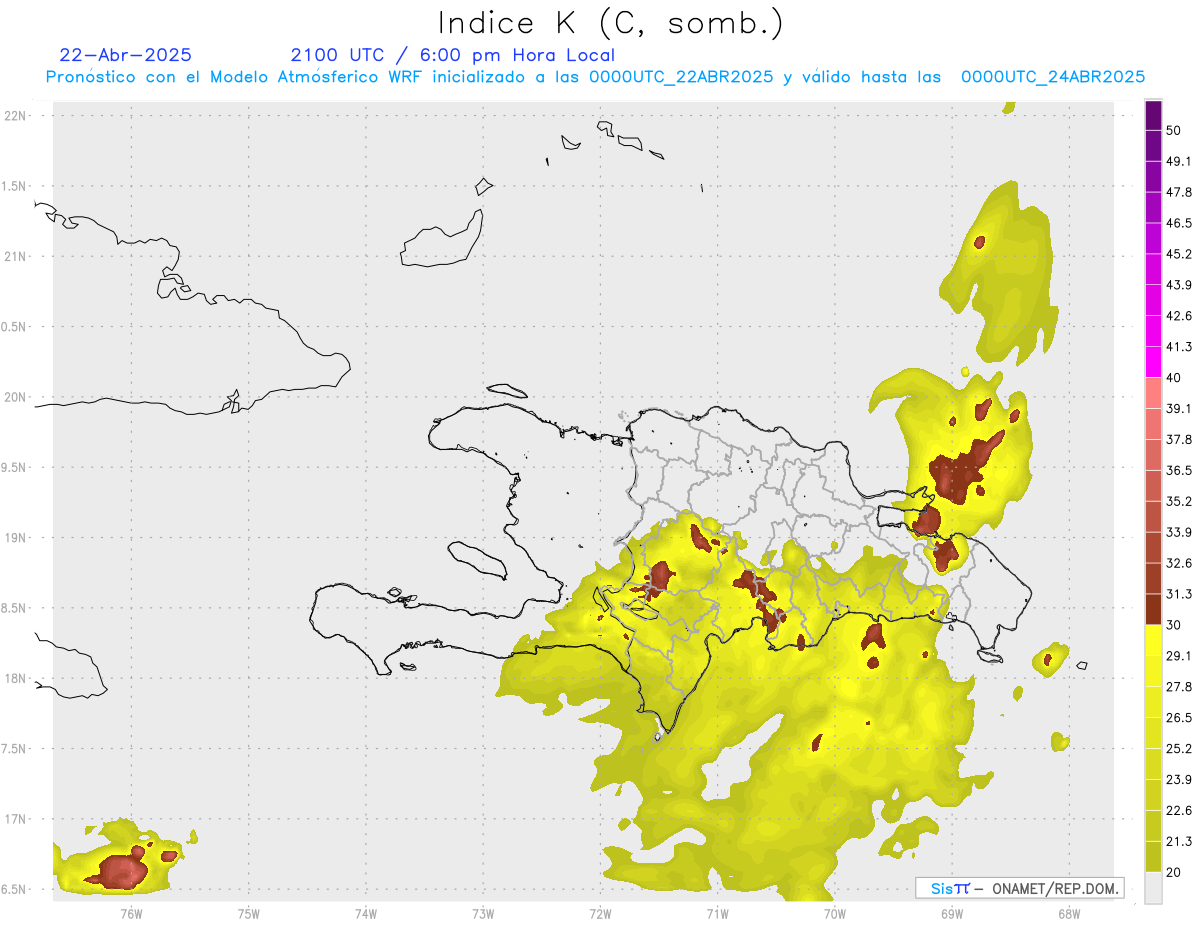This screenshot has width=1200, height=927.
Task: Click the legend value '39.1'
Action: pos(1179,409)
